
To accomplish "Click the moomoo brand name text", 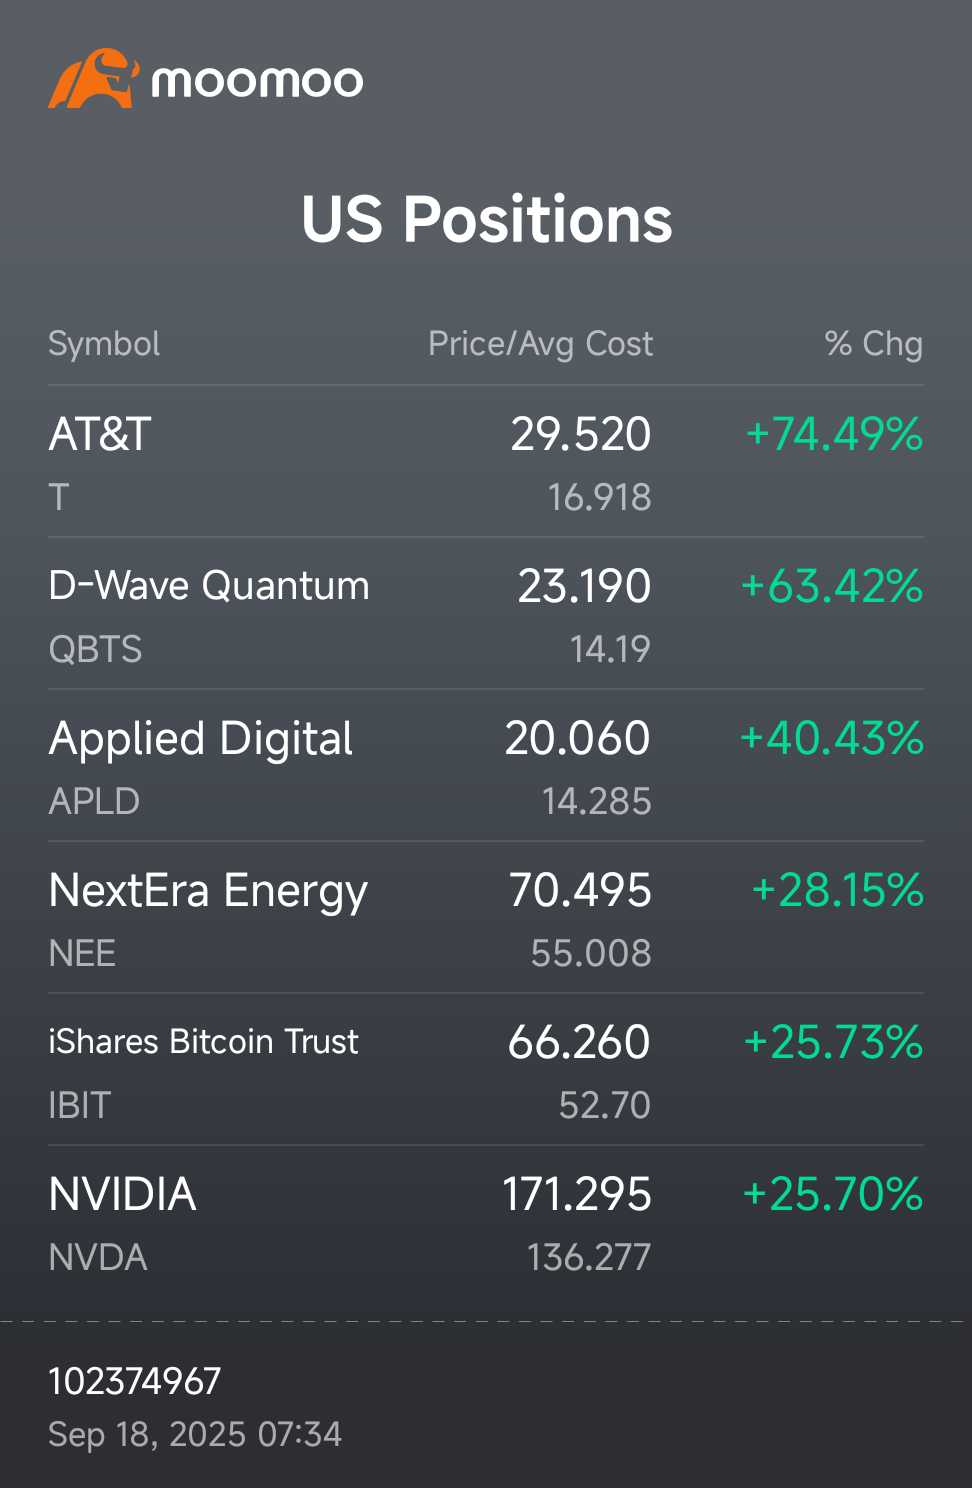I will (x=257, y=81).
